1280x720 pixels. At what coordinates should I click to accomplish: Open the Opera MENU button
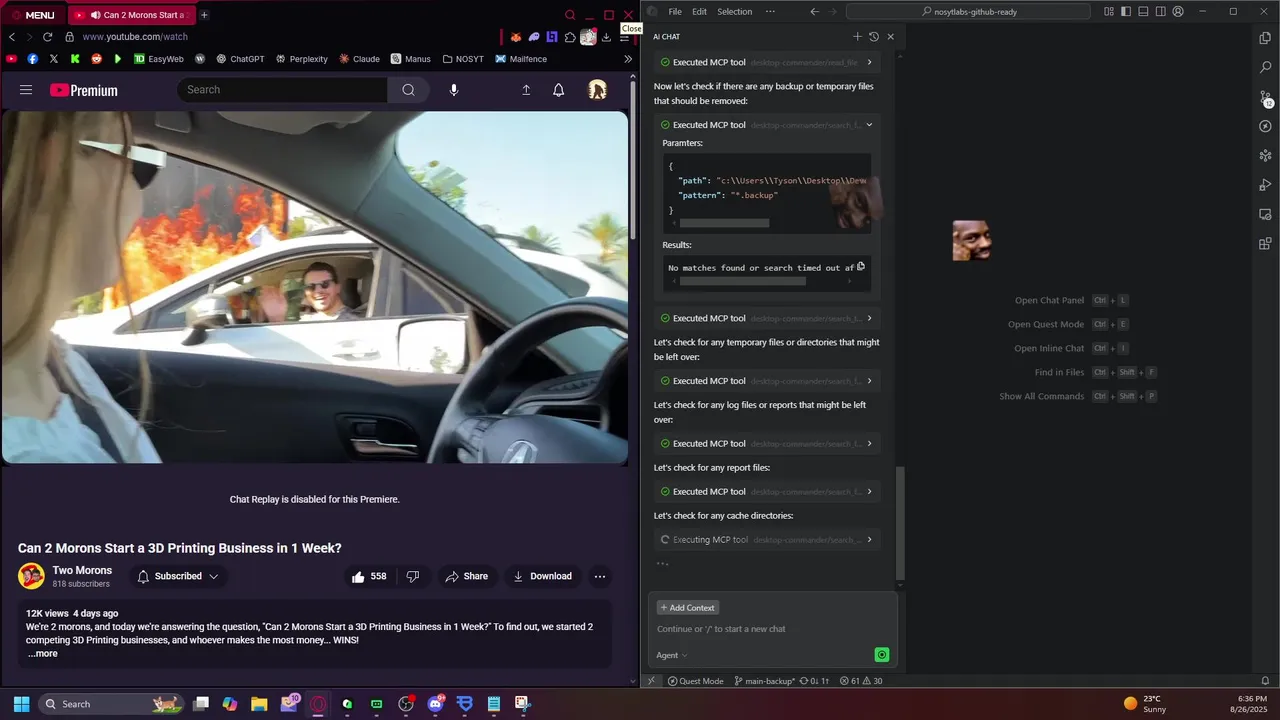32,15
